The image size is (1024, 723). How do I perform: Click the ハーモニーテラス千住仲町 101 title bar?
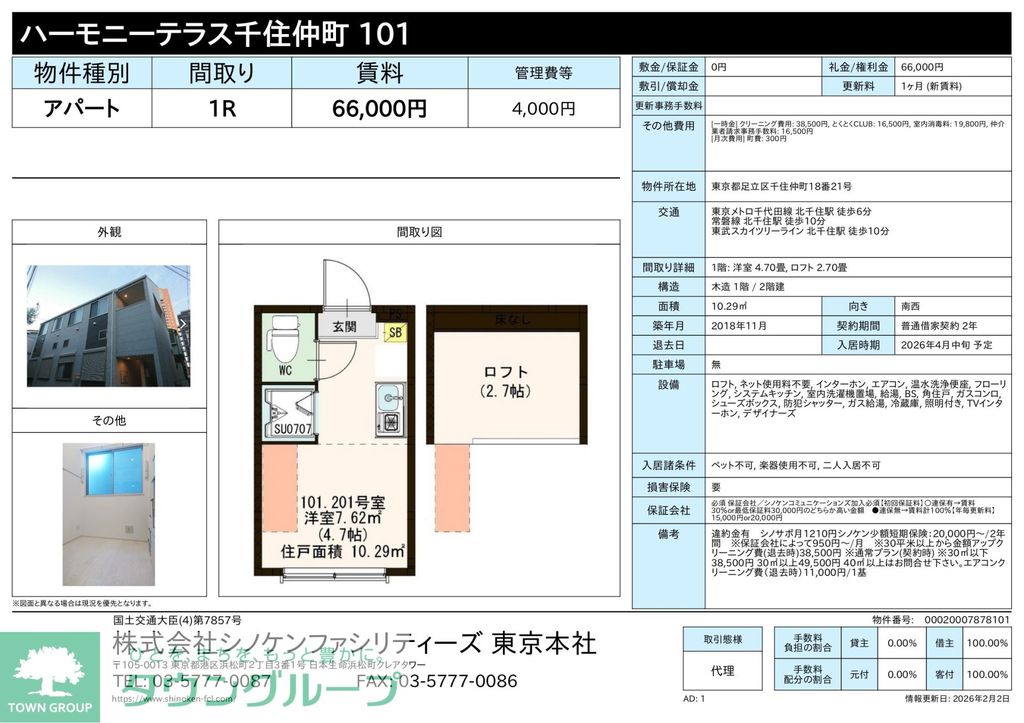pyautogui.click(x=210, y=33)
